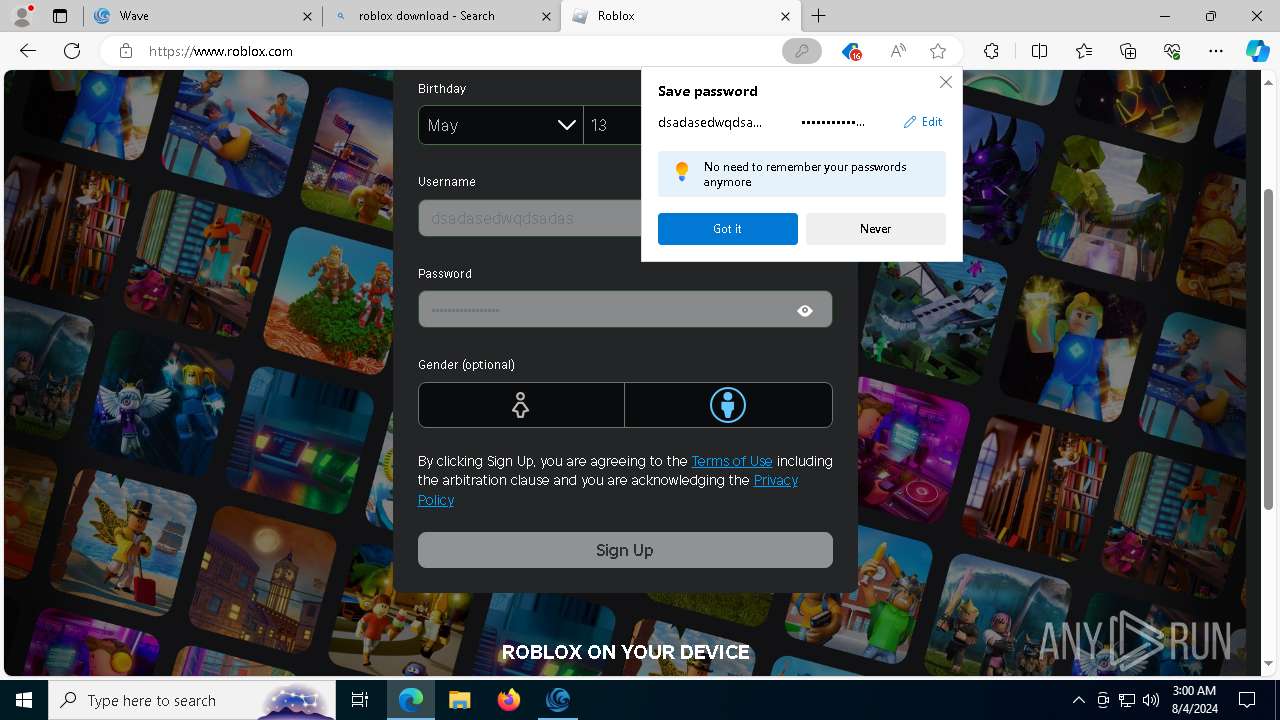Add this page to favorites star
The image size is (1280, 720).
[x=938, y=51]
